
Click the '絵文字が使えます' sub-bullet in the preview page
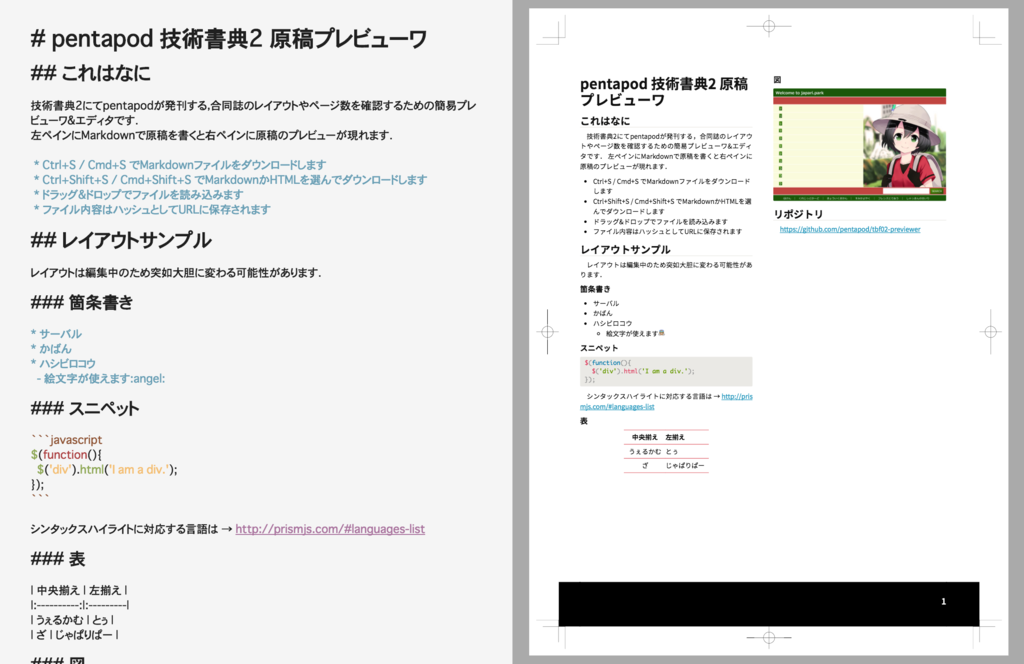click(635, 334)
